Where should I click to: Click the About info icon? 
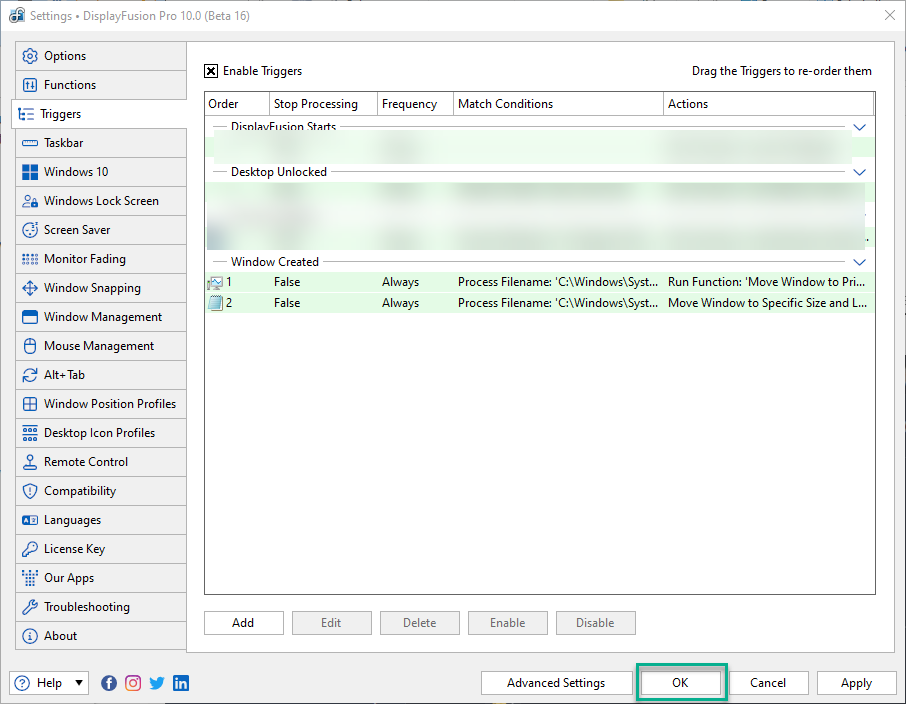[29, 636]
